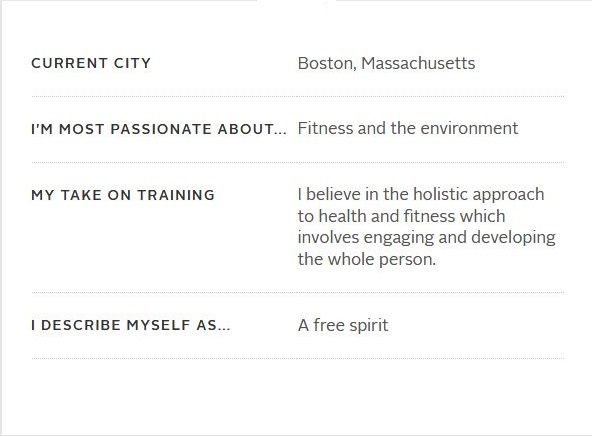
Task: Click the CURRENT CITY label
Action: pos(91,63)
